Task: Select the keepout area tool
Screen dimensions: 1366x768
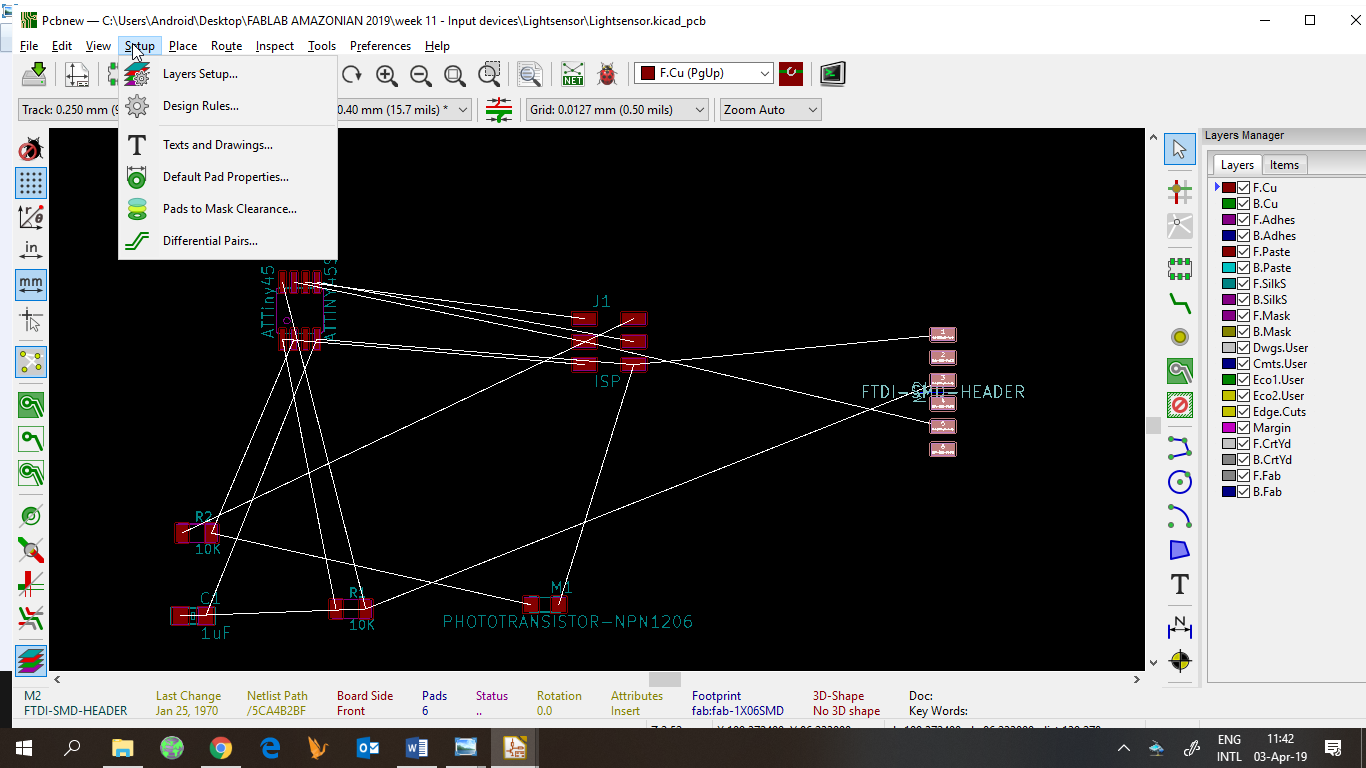Action: [x=1180, y=405]
